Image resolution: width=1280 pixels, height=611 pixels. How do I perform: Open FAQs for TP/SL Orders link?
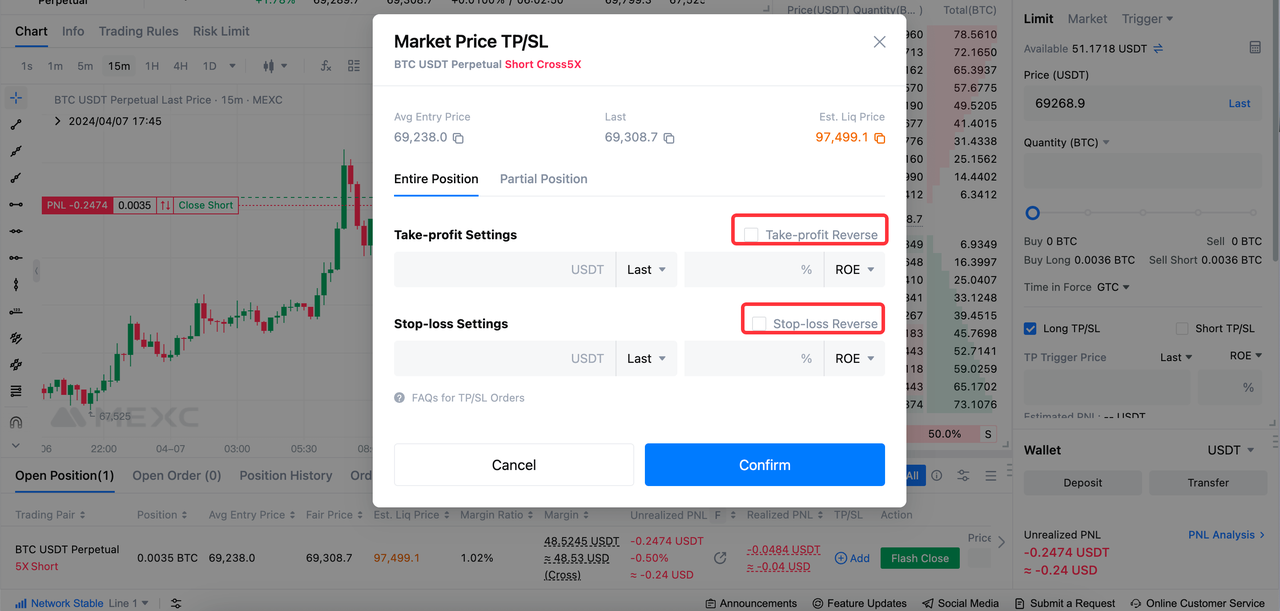[x=467, y=398]
